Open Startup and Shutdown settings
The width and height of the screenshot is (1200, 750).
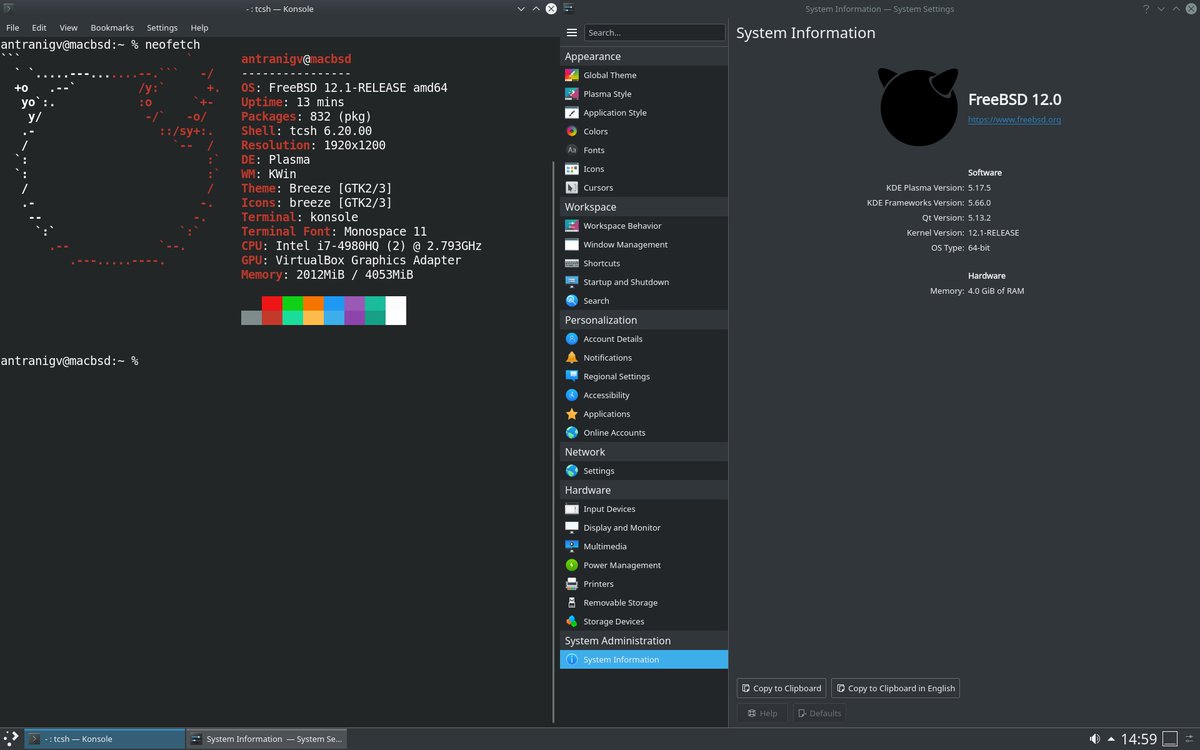point(644,282)
